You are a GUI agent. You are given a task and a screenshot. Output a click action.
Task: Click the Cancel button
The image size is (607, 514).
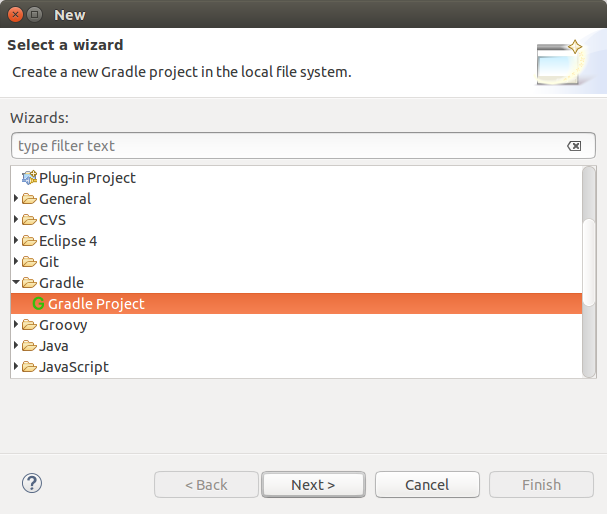coord(427,485)
